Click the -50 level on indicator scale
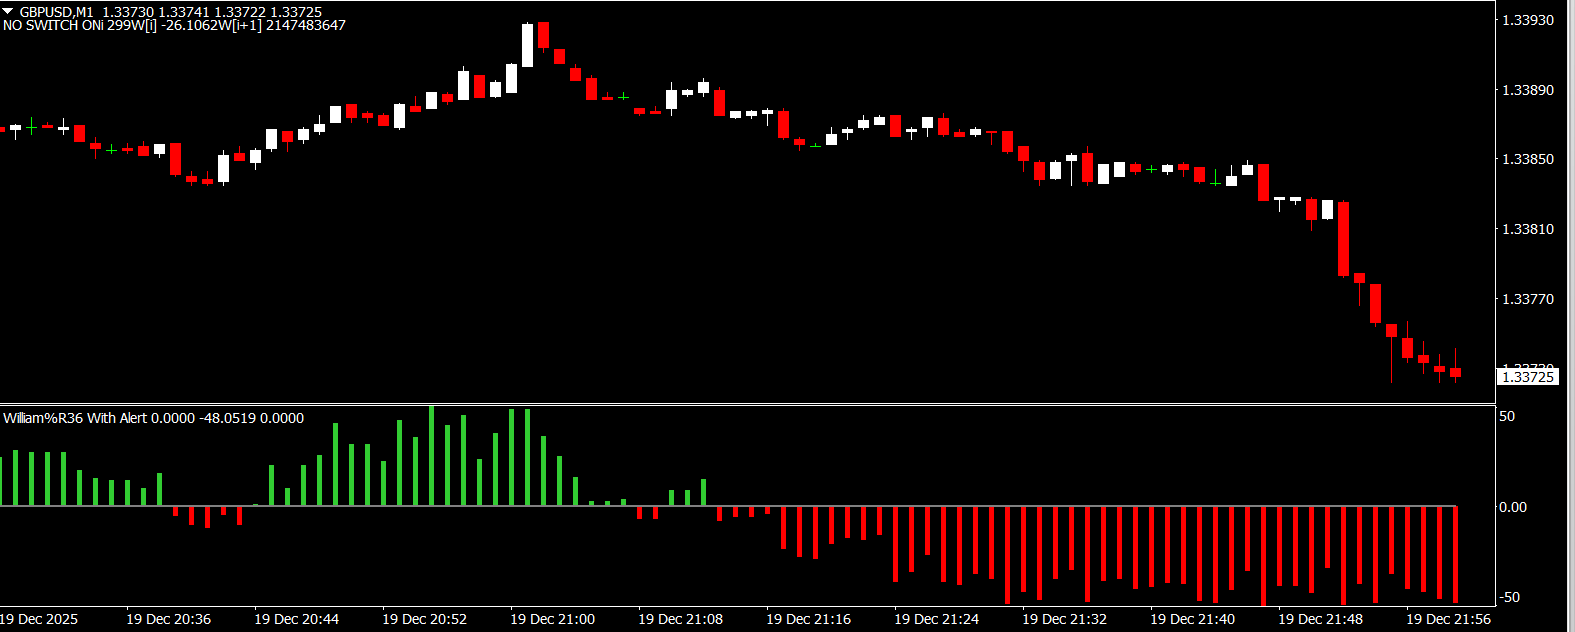This screenshot has width=1575, height=632. (1508, 597)
